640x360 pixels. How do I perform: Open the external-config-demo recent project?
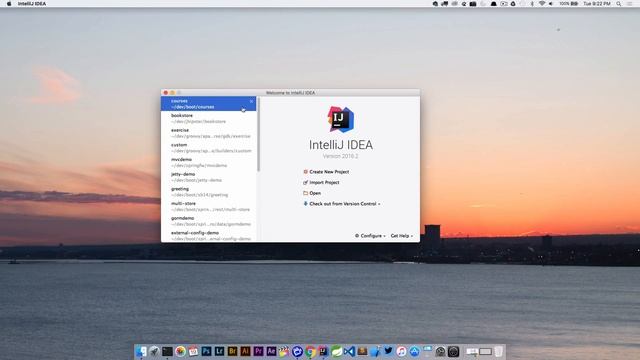coord(208,236)
